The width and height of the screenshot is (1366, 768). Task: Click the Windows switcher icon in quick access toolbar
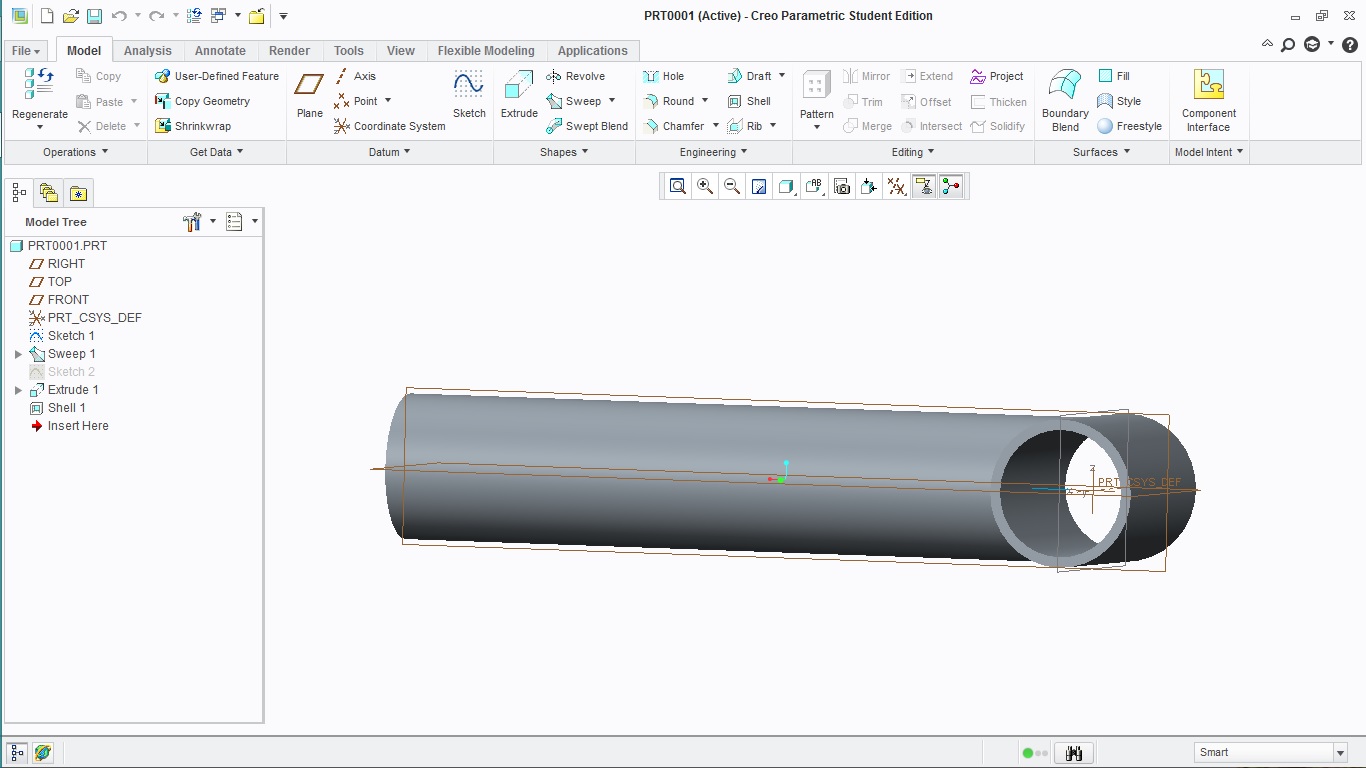tap(218, 16)
